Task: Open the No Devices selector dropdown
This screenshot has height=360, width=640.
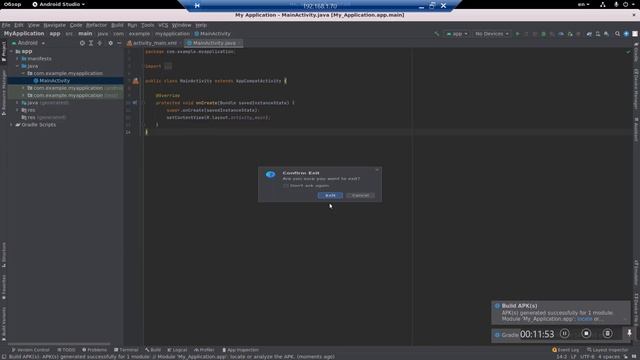Action: click(x=491, y=34)
